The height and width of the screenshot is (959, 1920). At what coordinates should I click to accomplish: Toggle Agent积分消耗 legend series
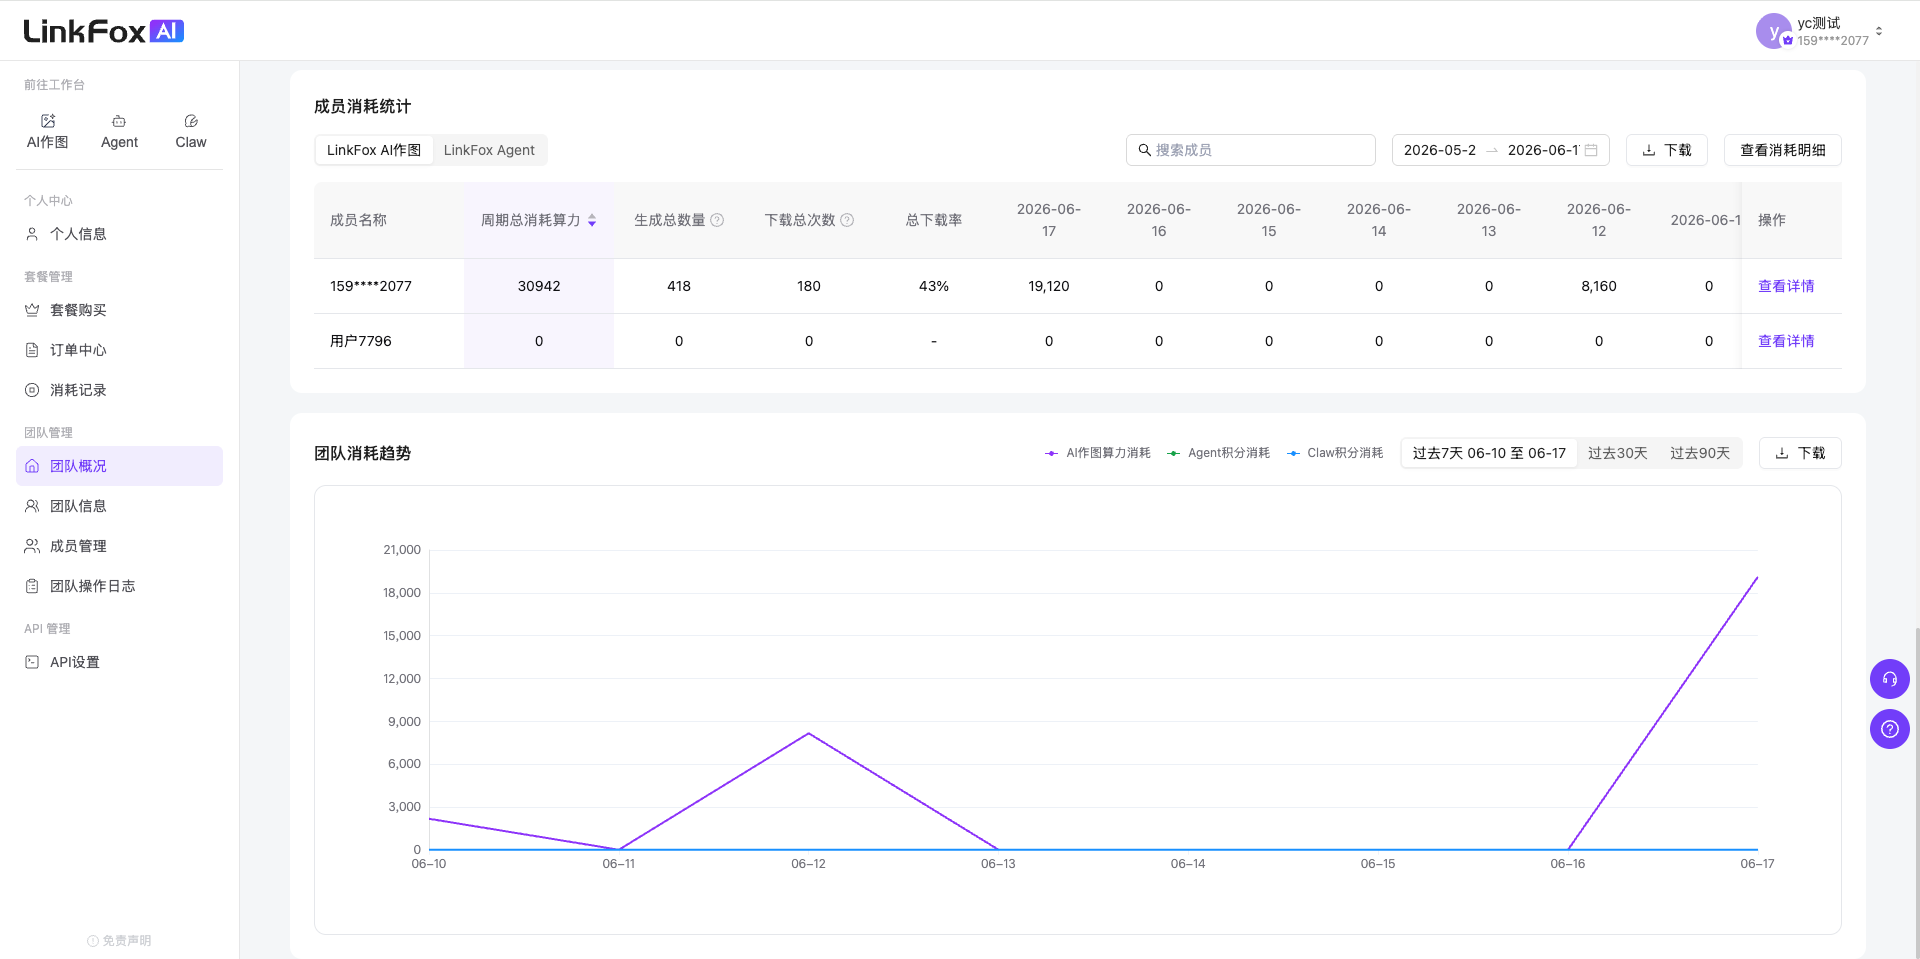(1218, 453)
